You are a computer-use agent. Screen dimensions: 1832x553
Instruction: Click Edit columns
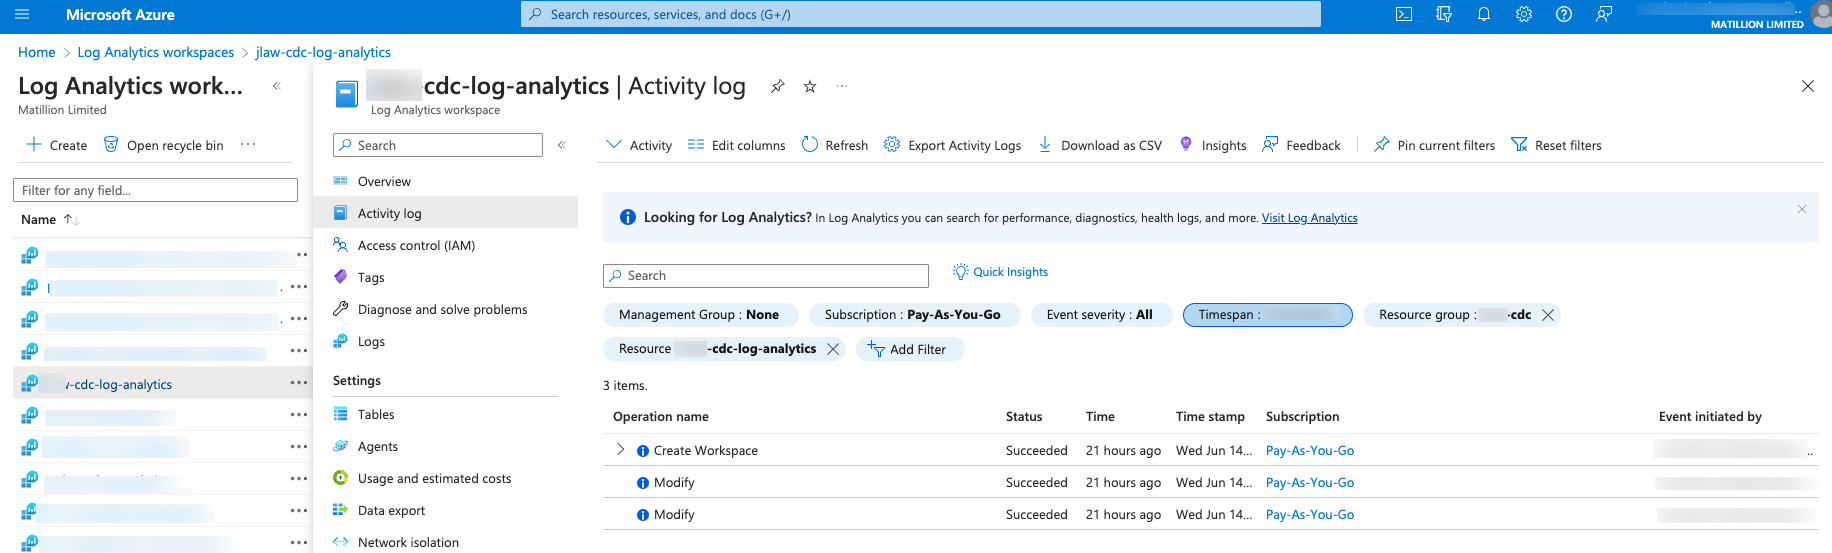pos(737,145)
